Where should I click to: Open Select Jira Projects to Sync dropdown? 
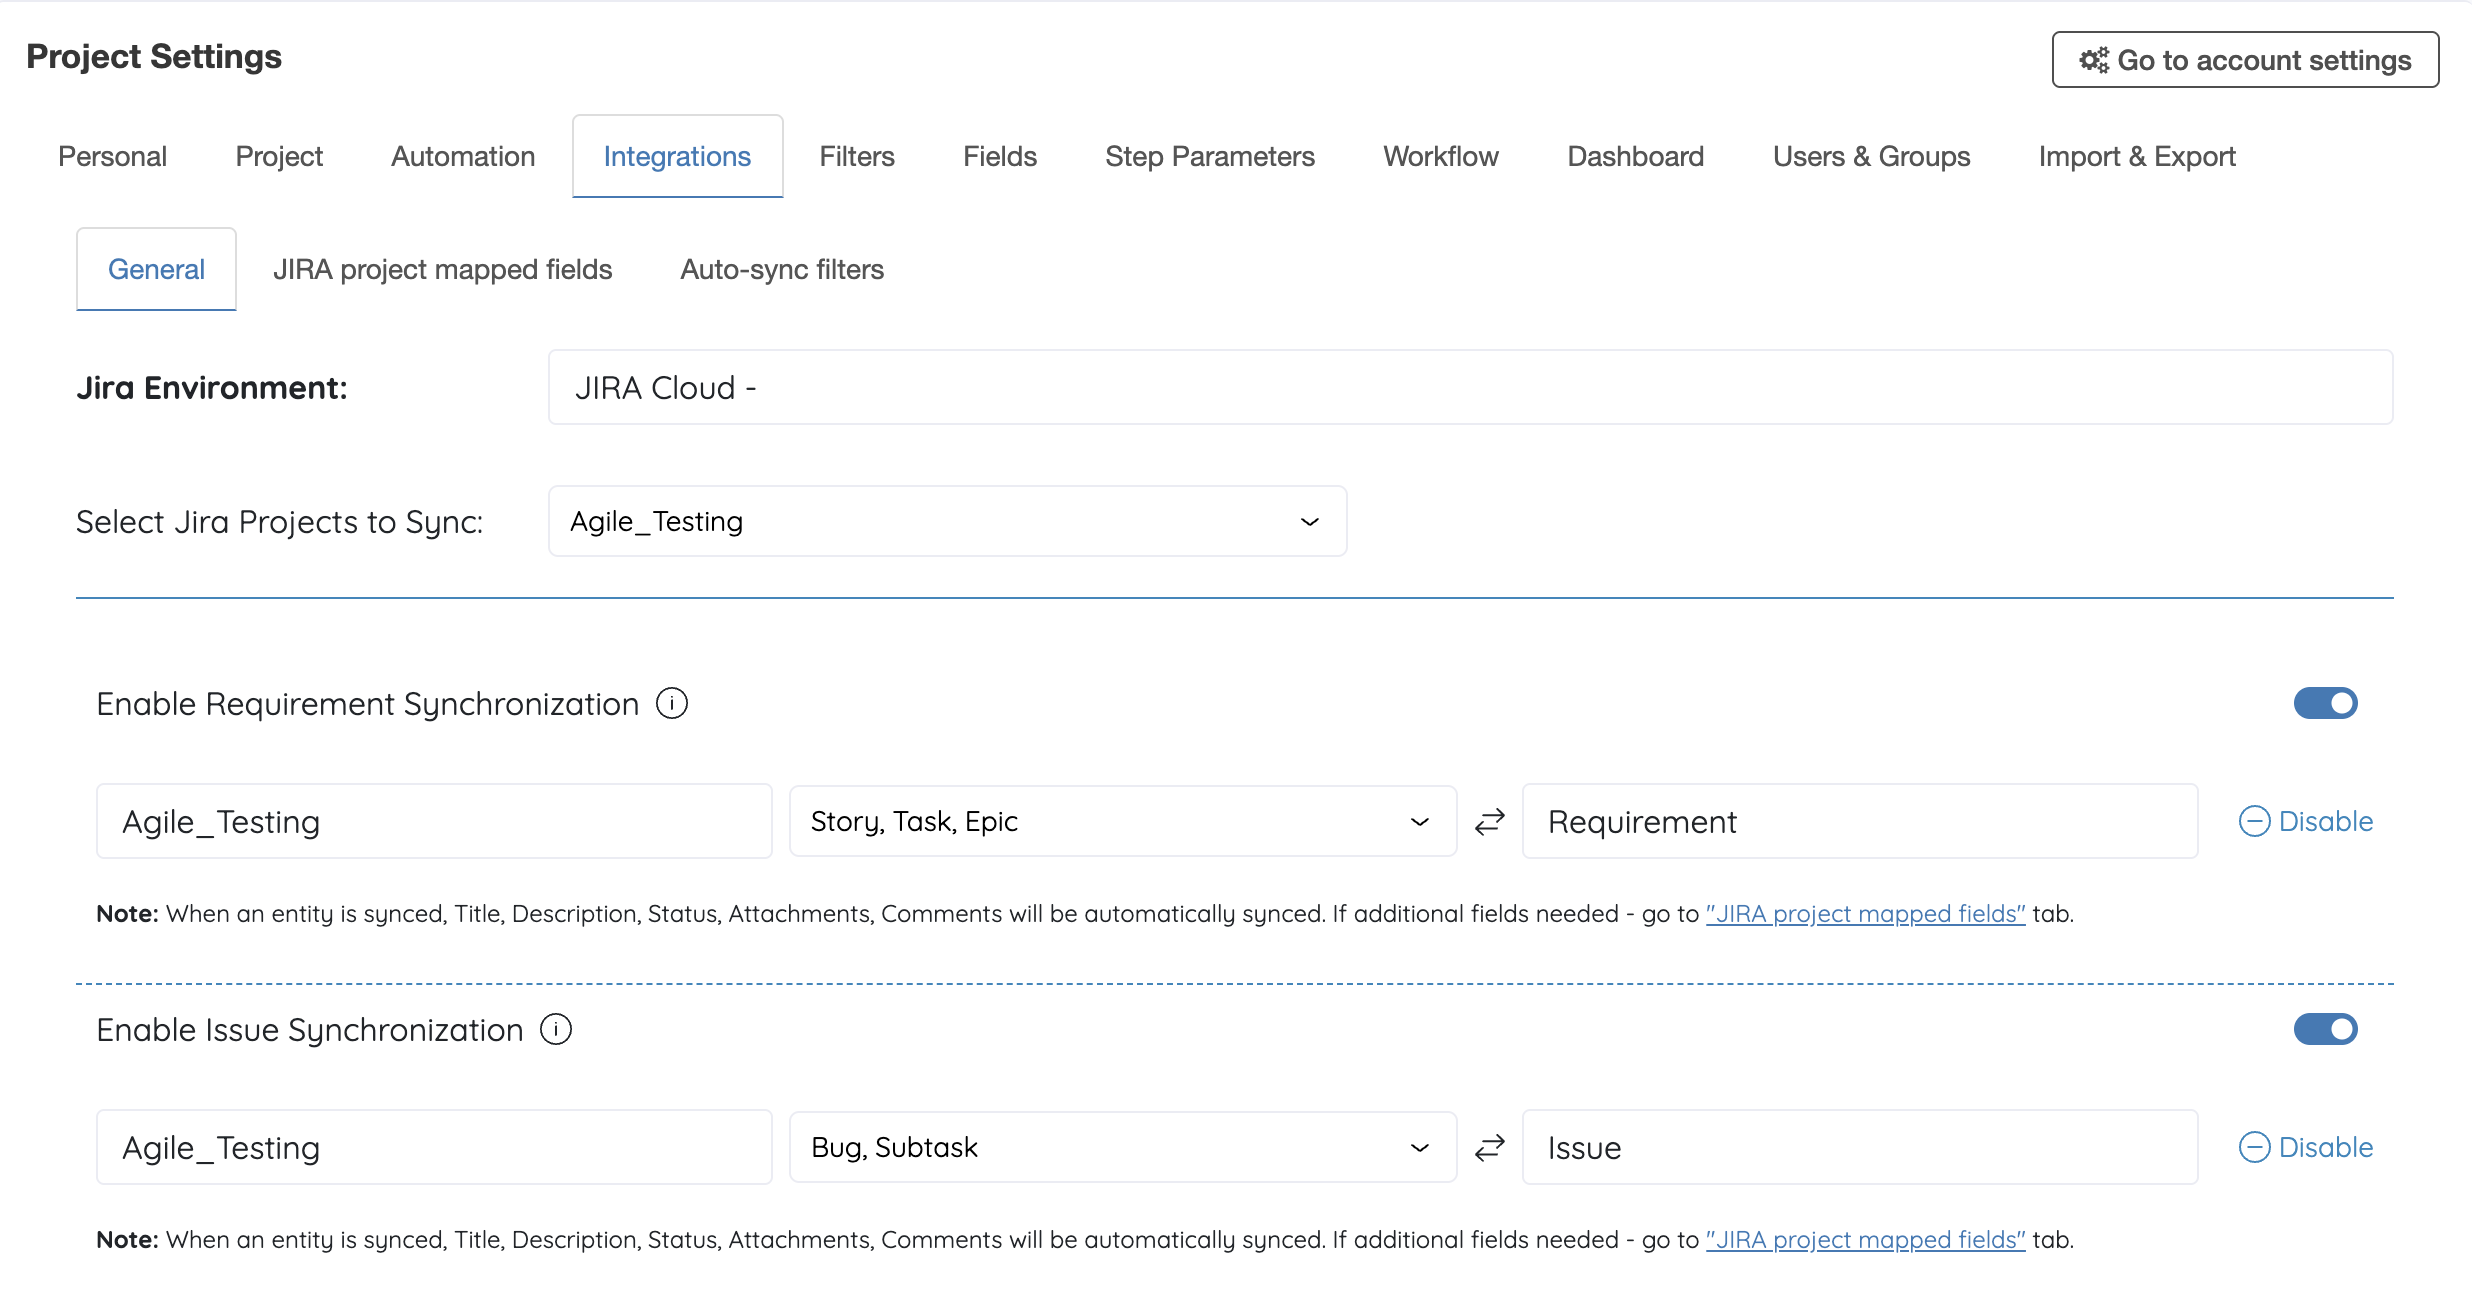click(x=947, y=521)
